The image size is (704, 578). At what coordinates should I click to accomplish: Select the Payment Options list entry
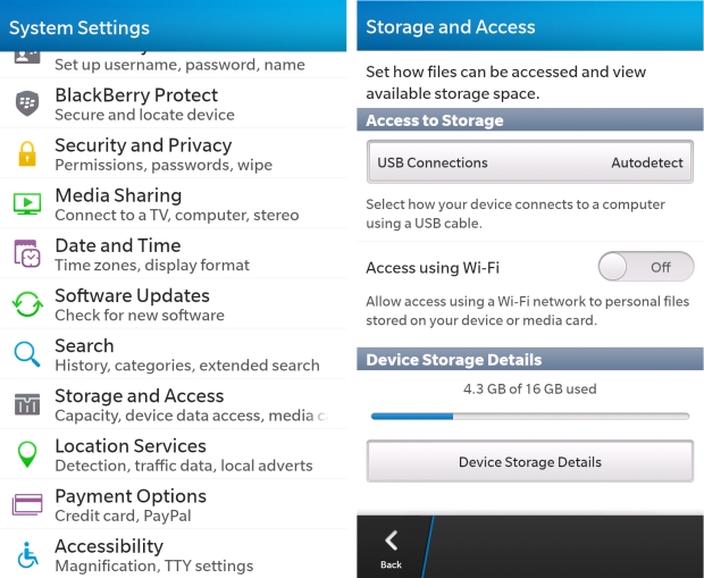tap(180, 504)
